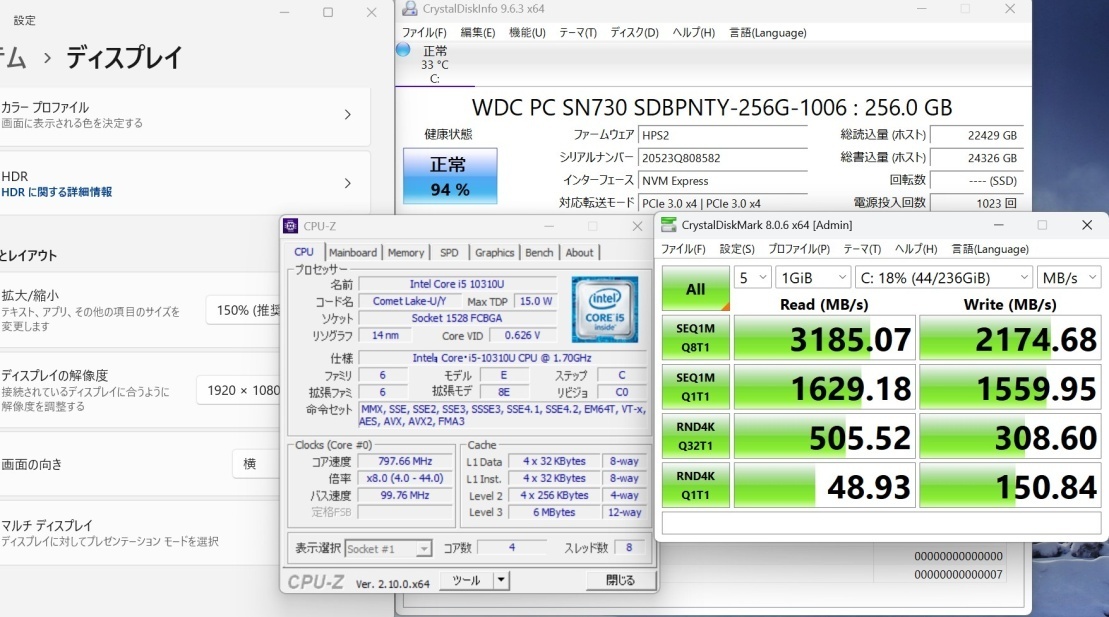Click the firmware field showing HPS2

723,135
